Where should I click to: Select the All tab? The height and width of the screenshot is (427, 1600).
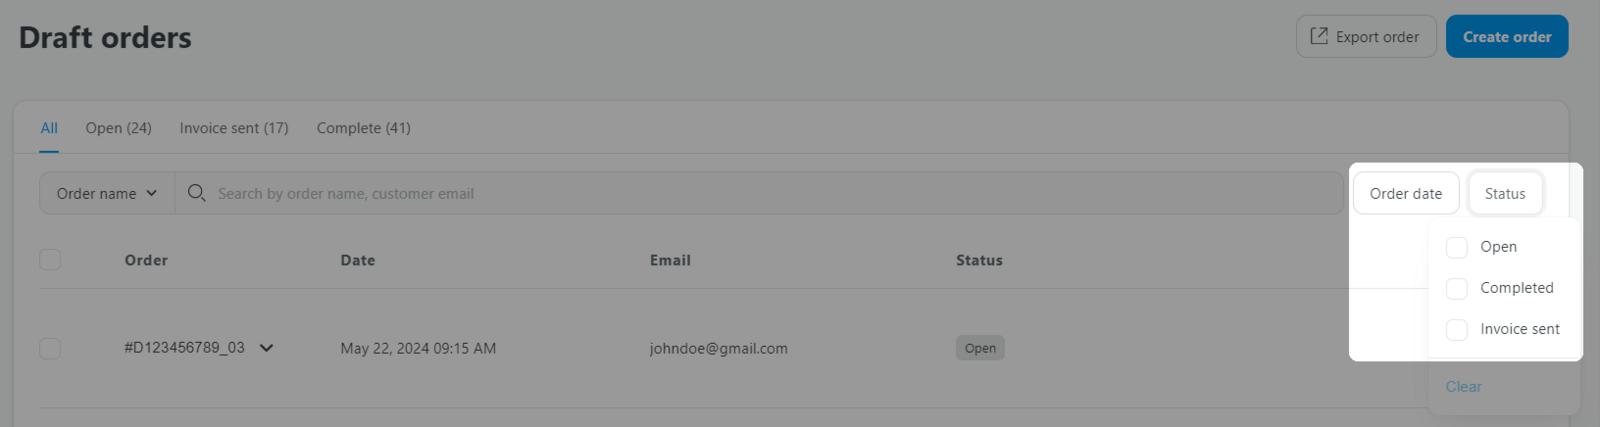49,128
